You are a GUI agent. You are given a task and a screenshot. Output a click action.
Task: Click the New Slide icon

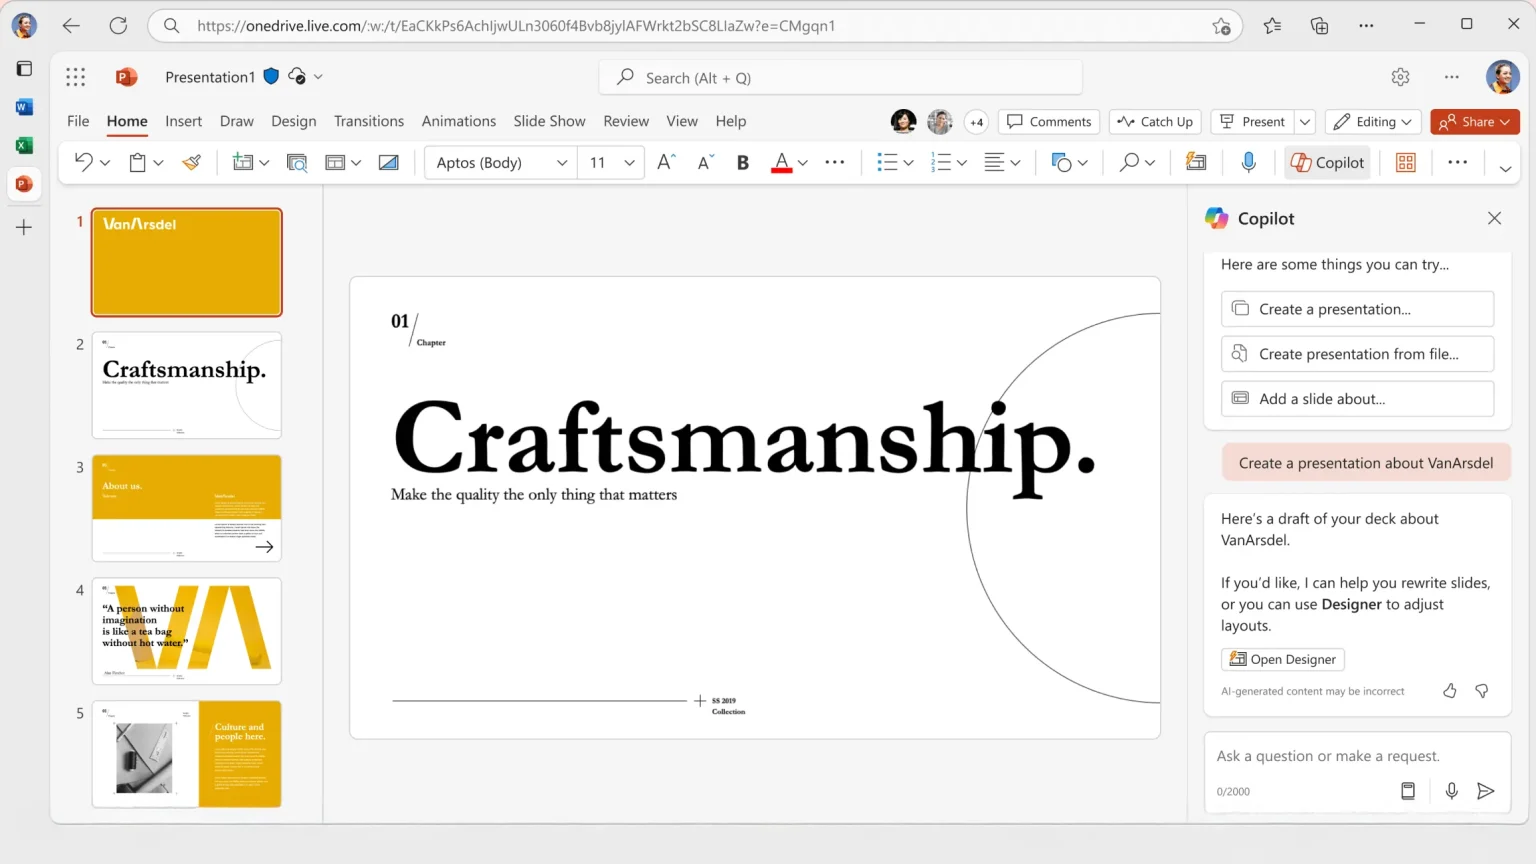pos(243,162)
